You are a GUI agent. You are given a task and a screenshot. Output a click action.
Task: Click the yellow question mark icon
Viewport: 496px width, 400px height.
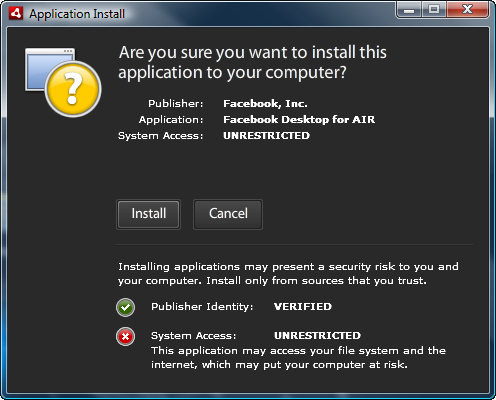(x=73, y=89)
